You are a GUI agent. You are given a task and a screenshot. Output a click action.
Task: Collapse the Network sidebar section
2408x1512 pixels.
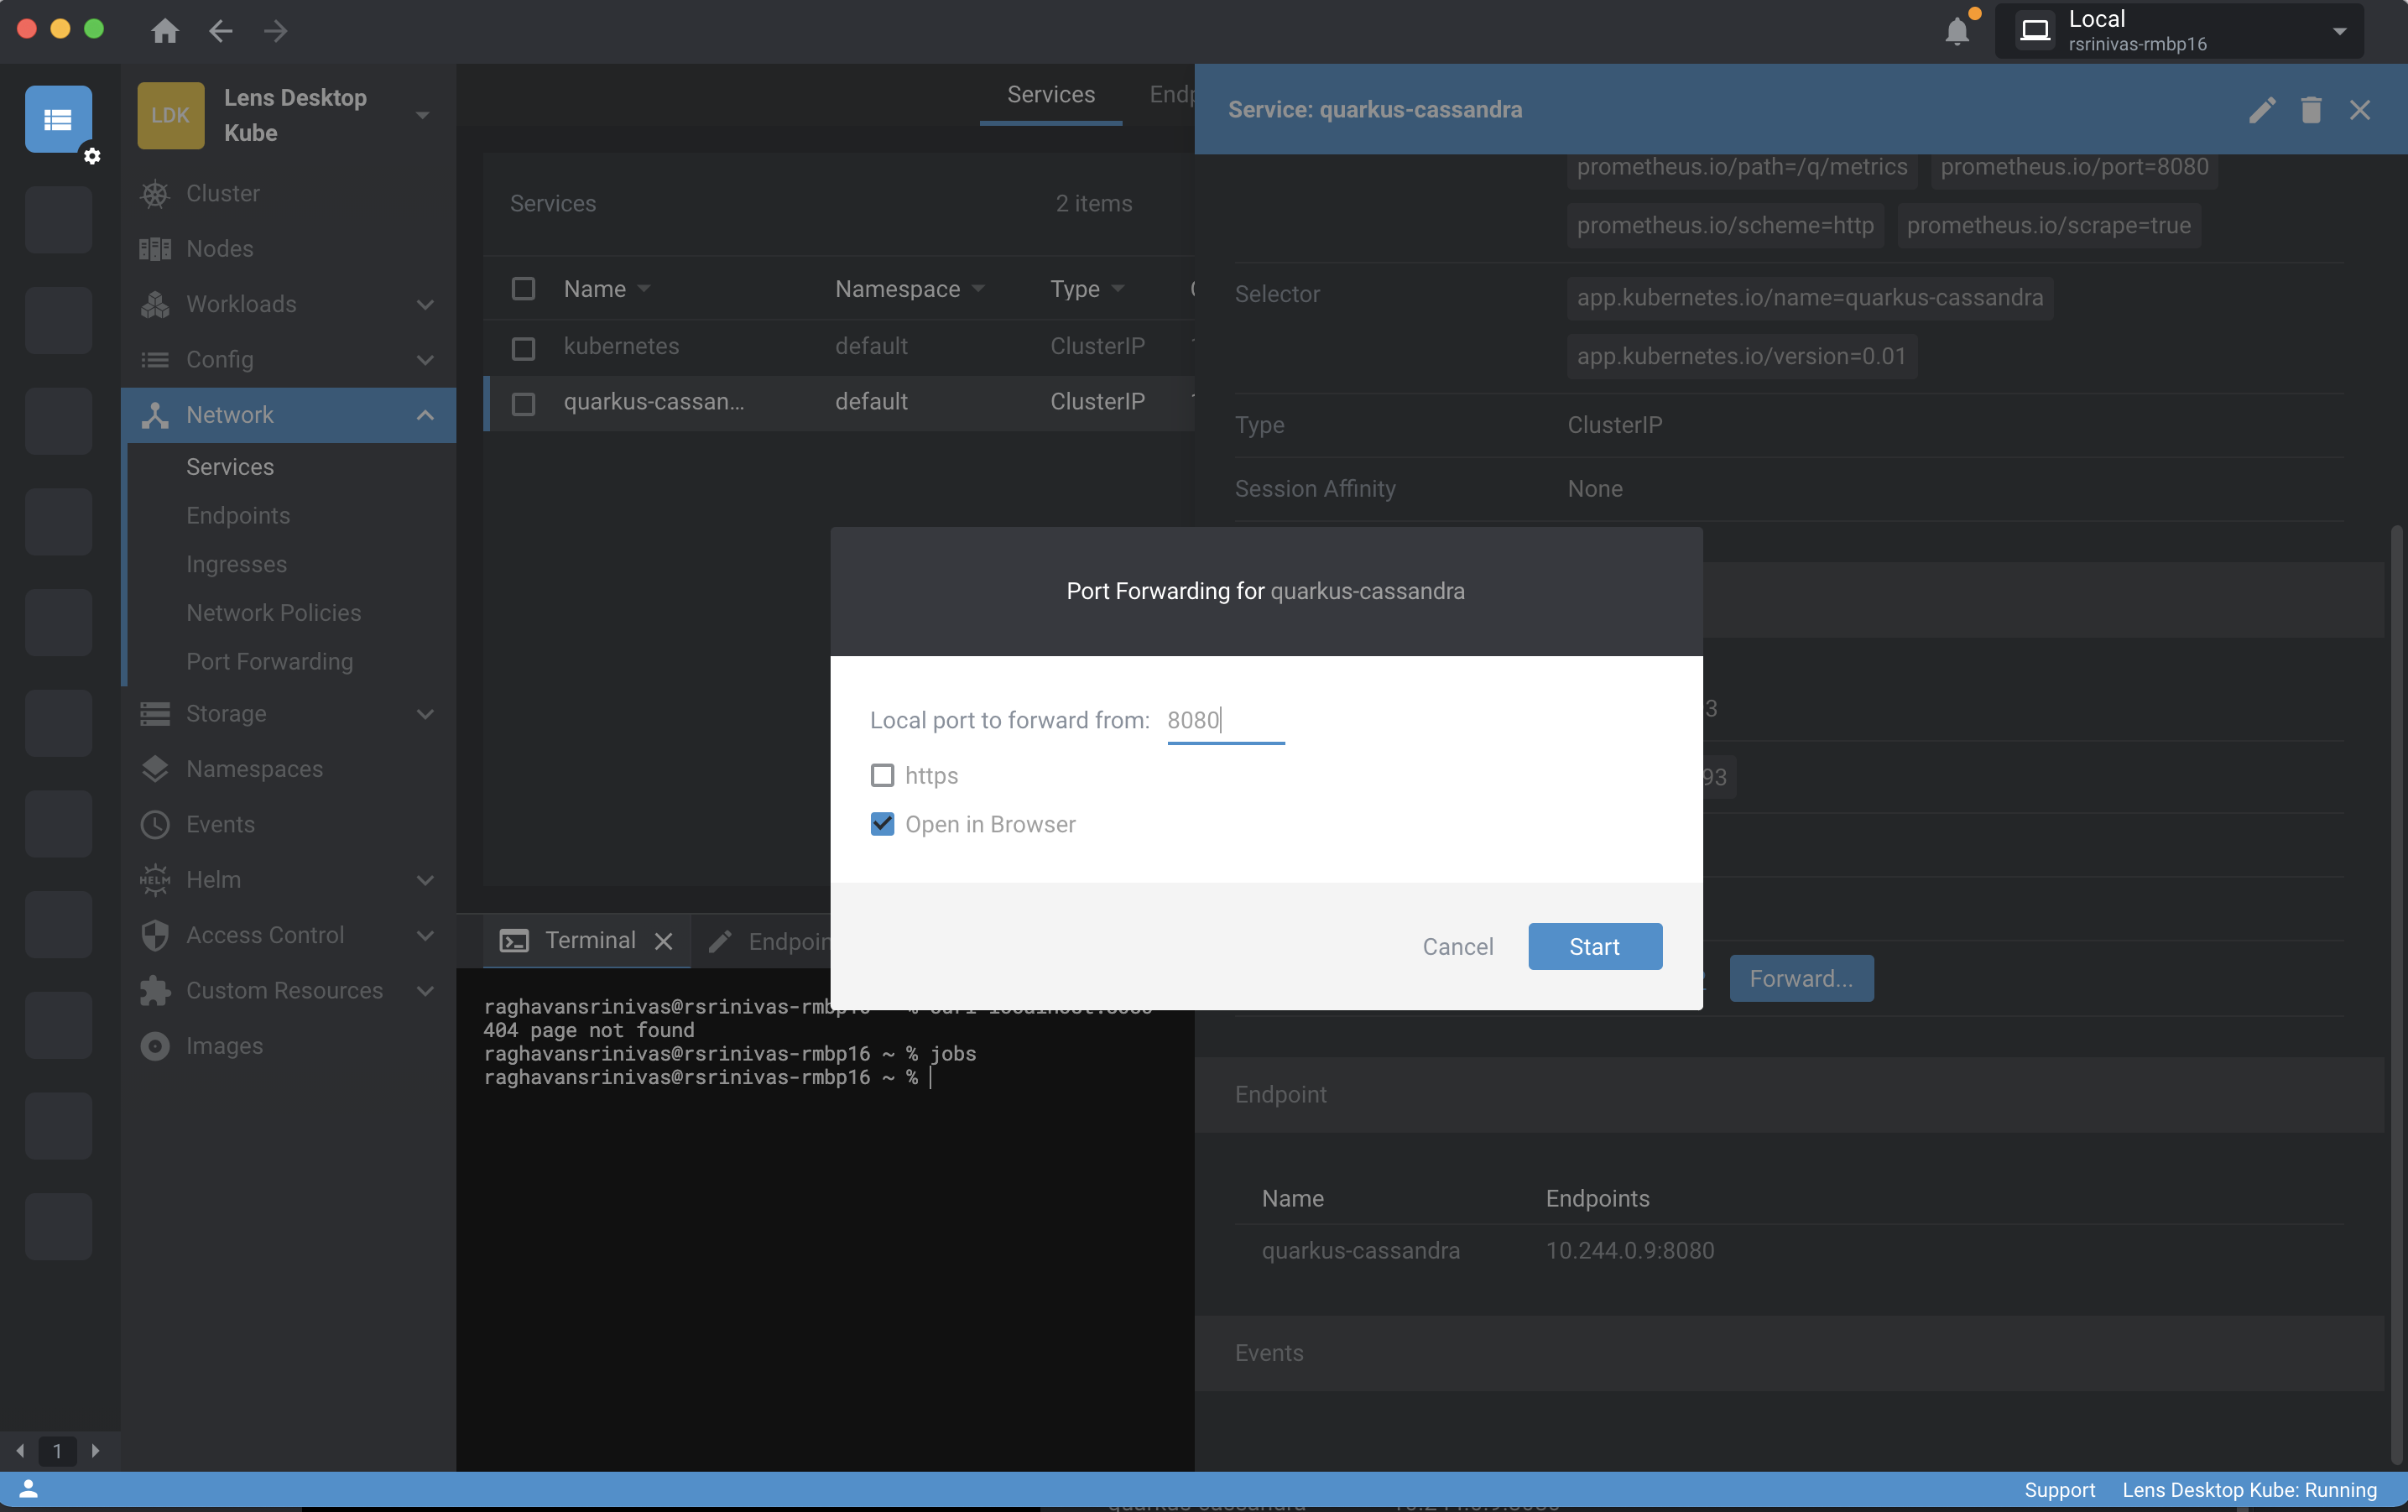point(425,415)
